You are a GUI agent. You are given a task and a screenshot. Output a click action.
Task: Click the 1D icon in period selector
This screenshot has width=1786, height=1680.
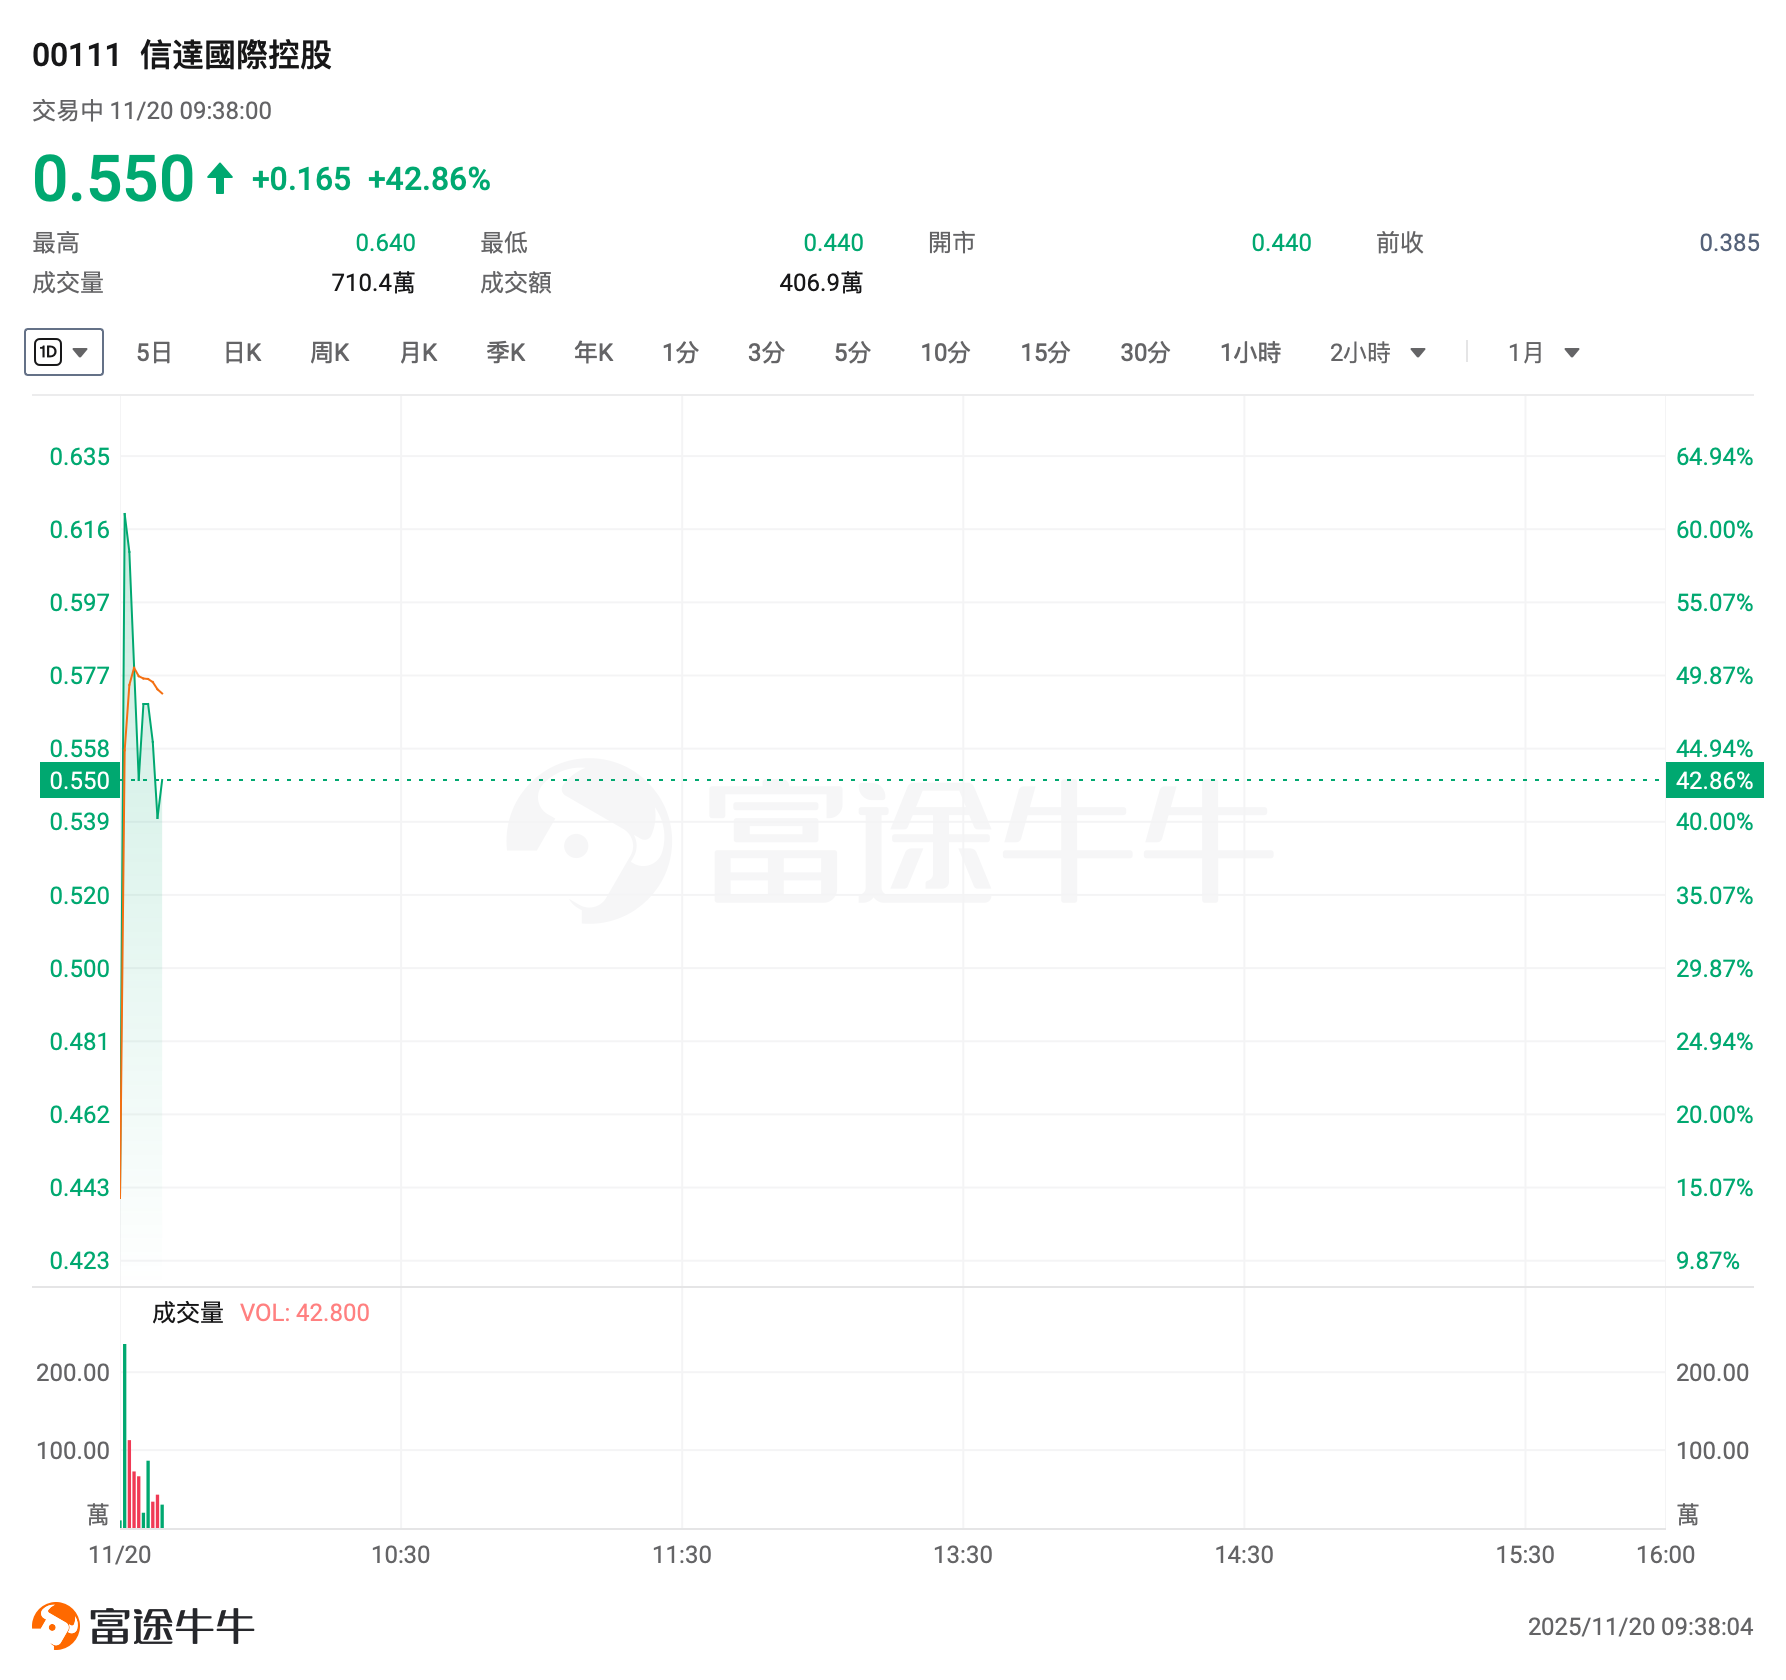point(48,352)
